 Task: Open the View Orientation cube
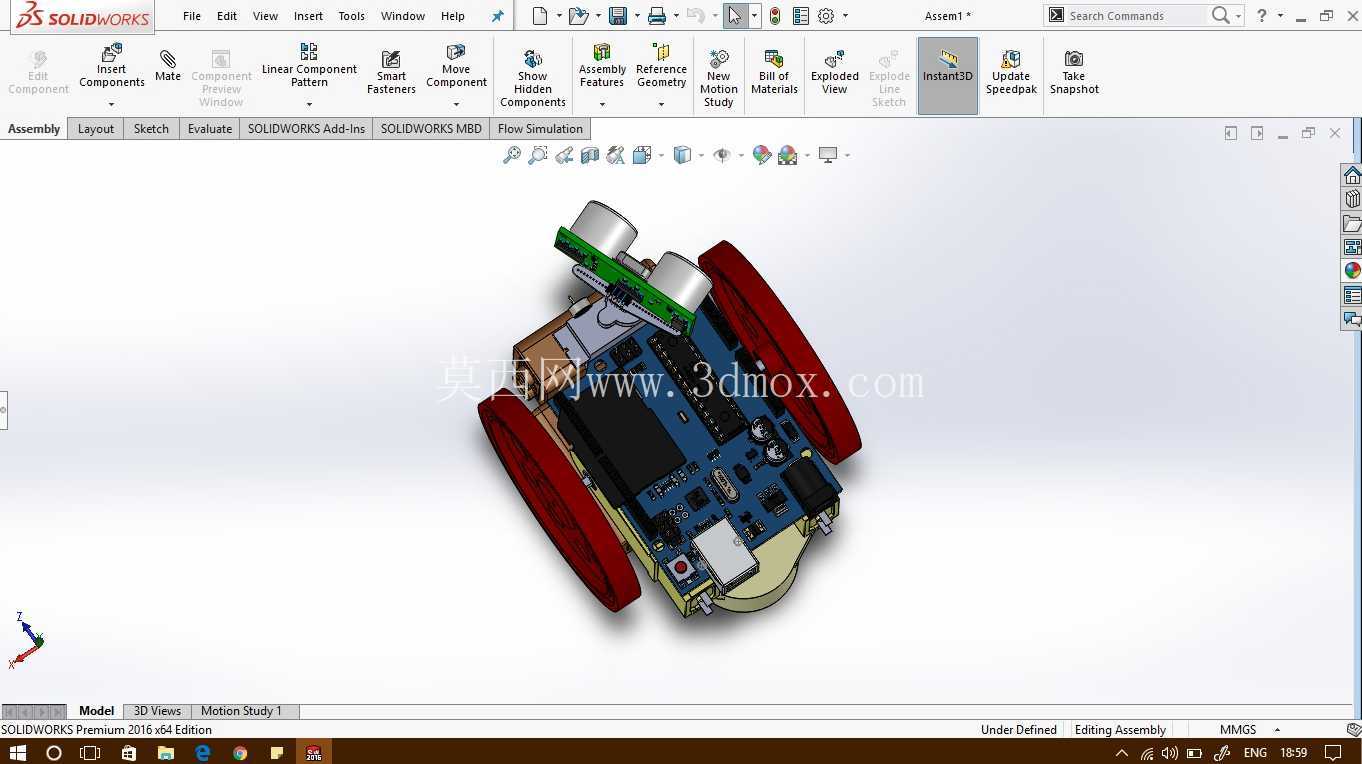point(642,155)
